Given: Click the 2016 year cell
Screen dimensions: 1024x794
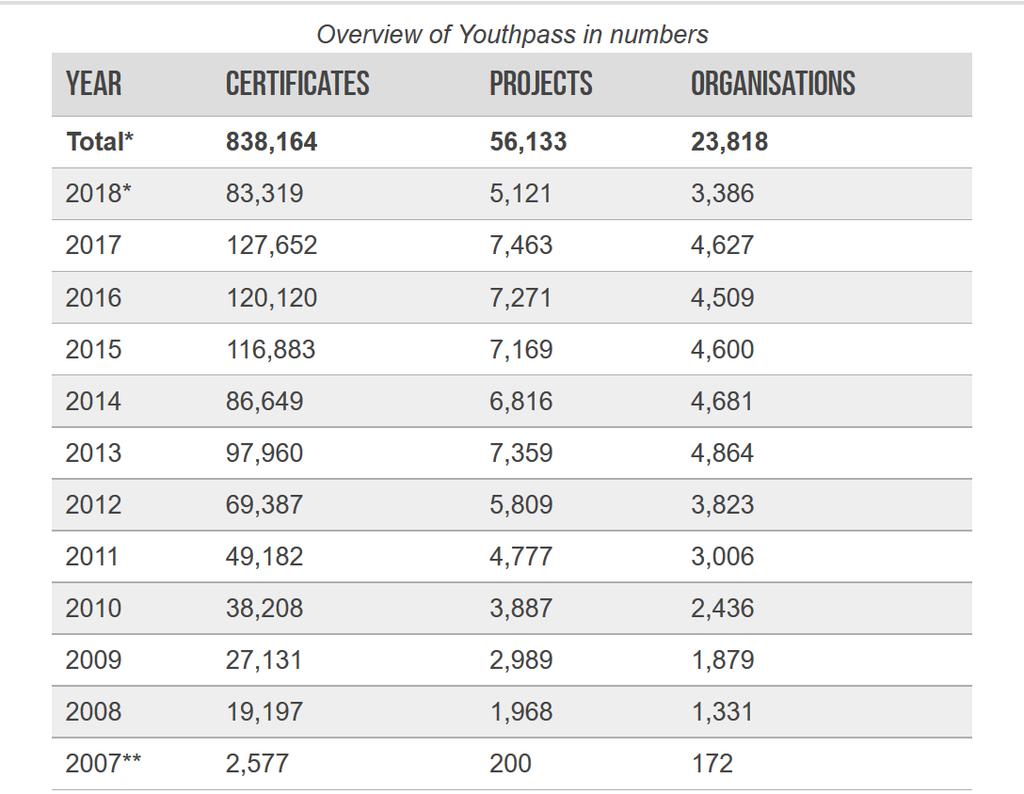Looking at the screenshot, I should pos(93,298).
